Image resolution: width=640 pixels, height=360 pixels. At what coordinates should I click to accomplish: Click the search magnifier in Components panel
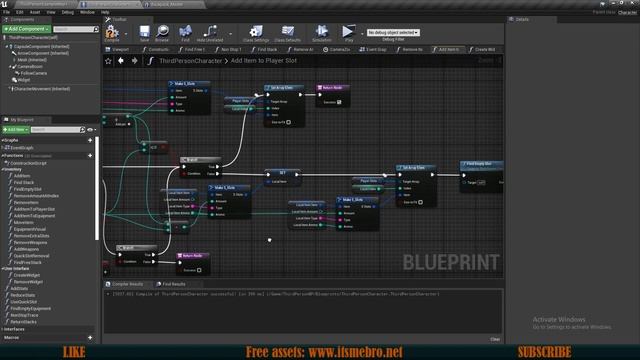(96, 29)
